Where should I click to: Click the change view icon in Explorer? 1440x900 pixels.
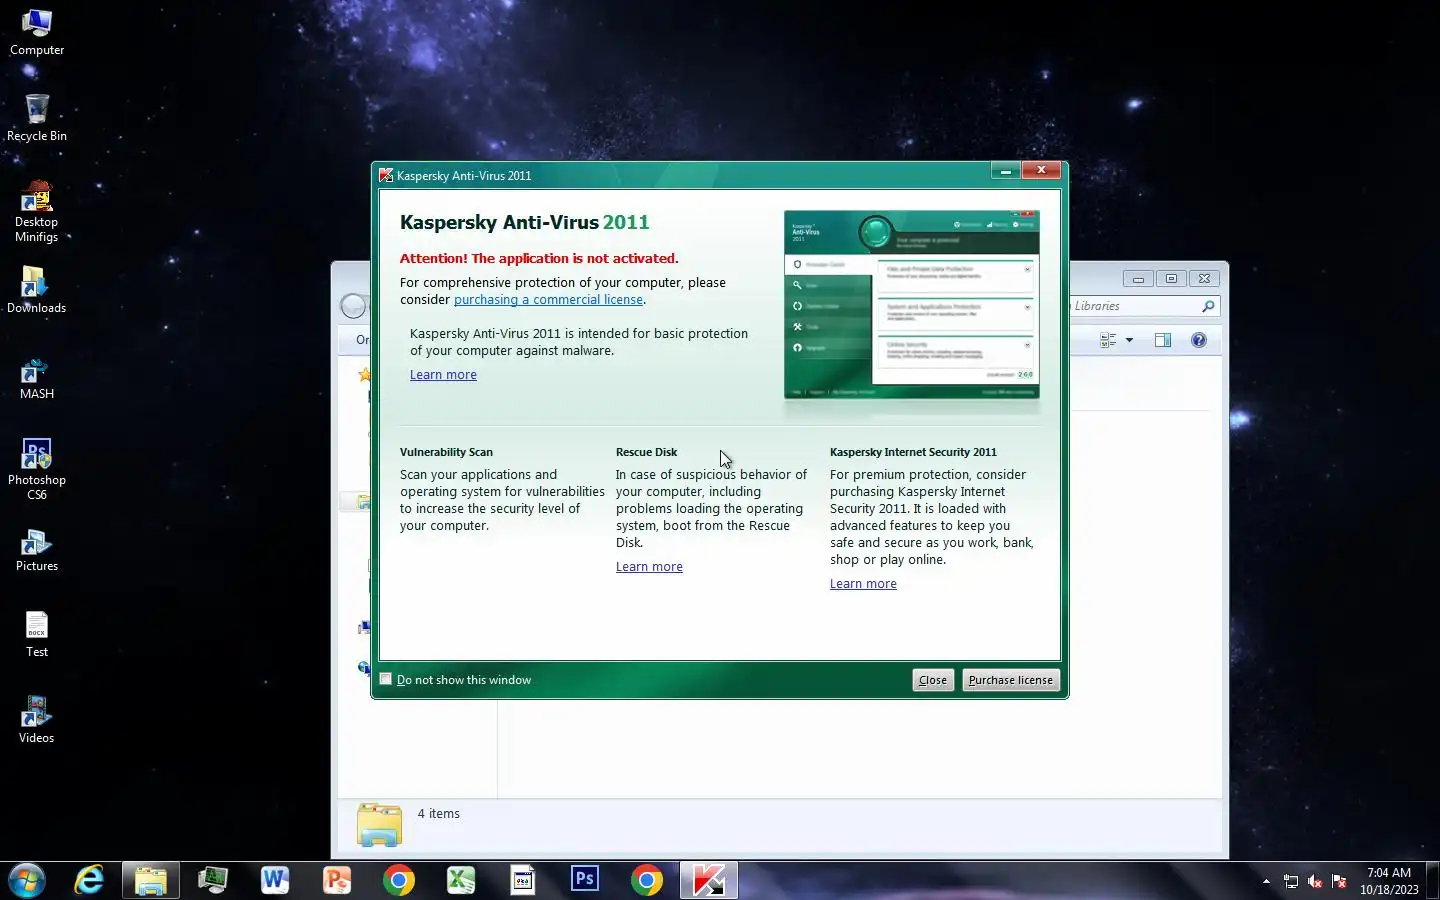(x=1108, y=340)
